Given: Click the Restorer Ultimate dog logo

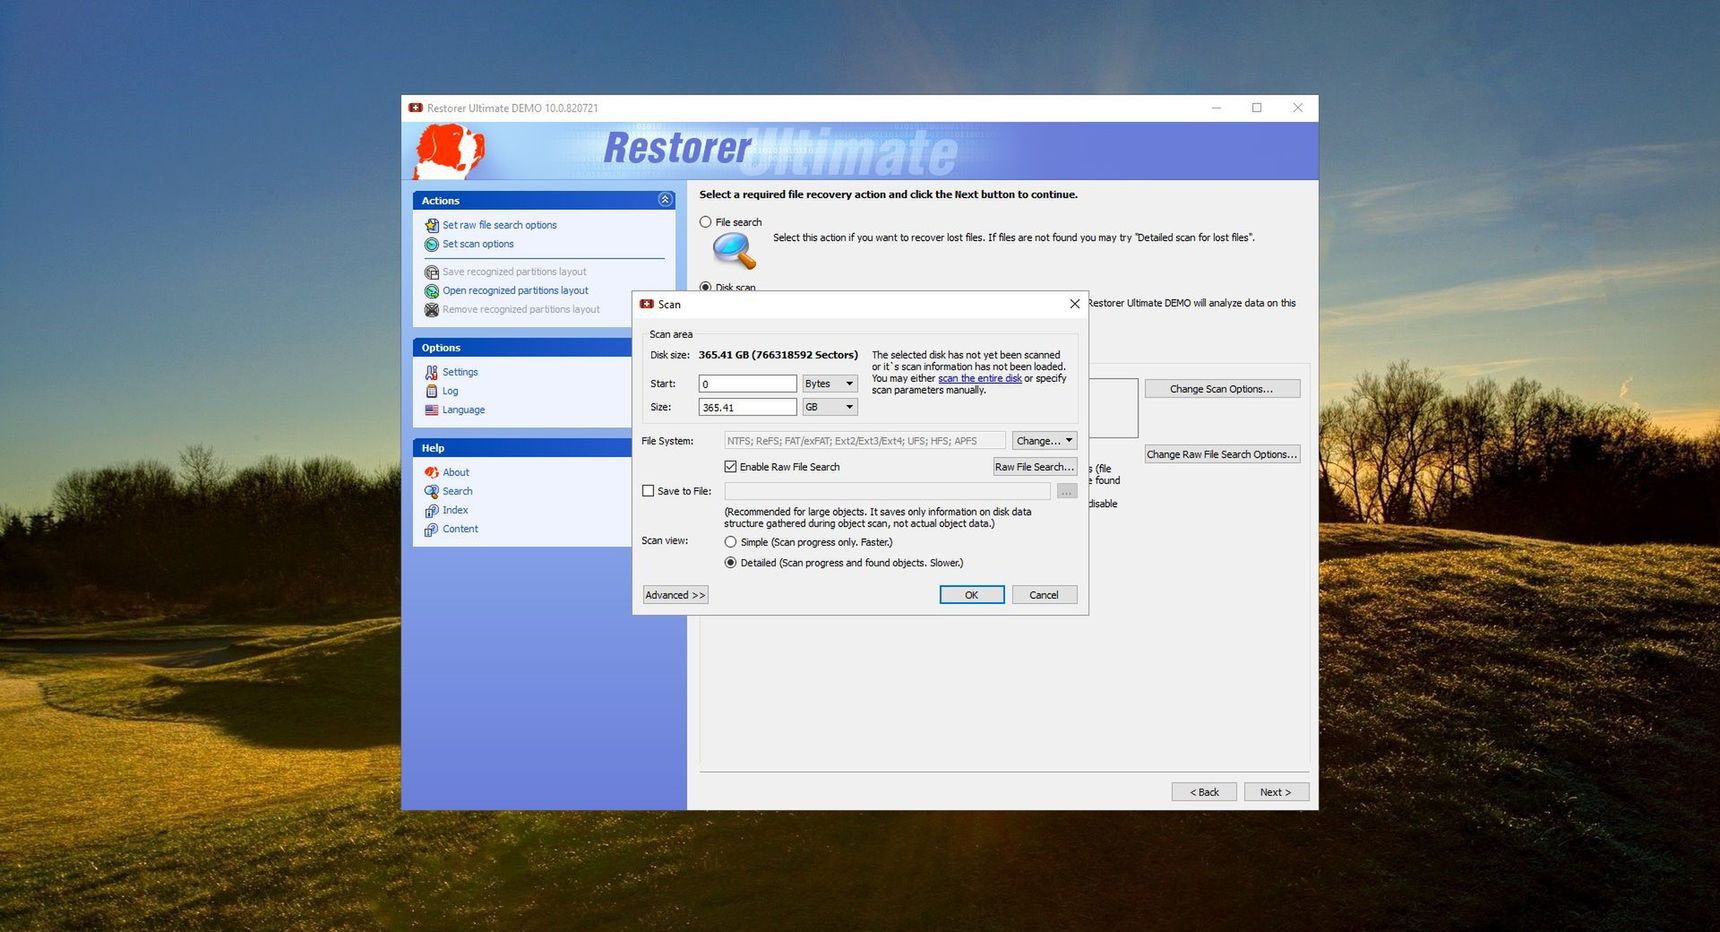Looking at the screenshot, I should coord(449,151).
